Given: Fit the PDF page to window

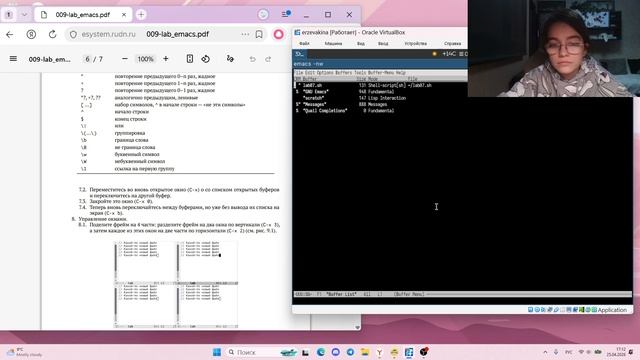Looking at the screenshot, I should pos(190,59).
